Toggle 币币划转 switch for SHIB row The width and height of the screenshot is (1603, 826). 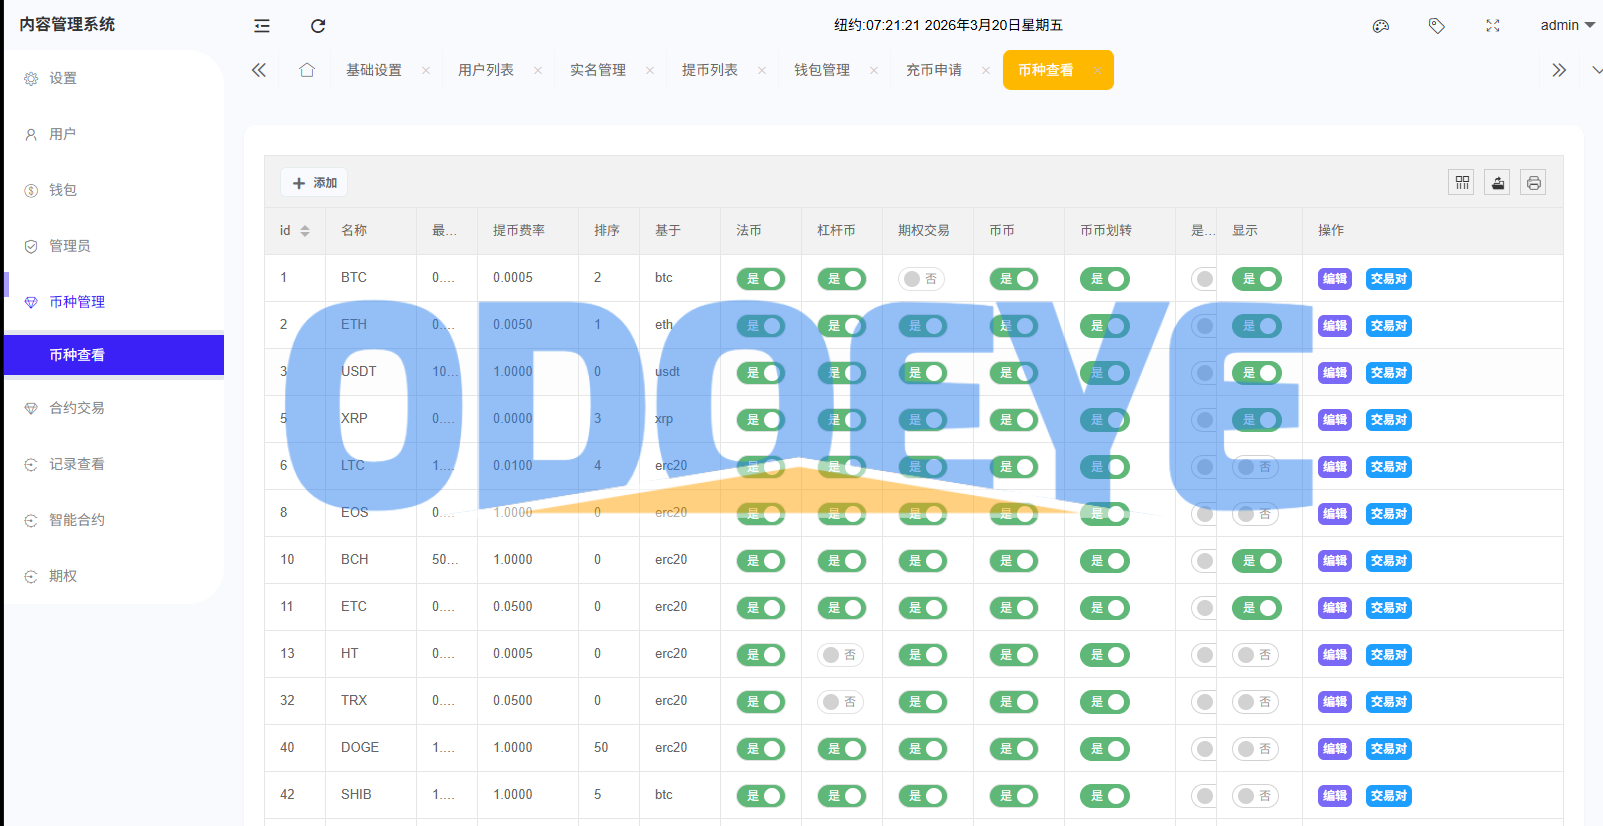click(x=1105, y=796)
